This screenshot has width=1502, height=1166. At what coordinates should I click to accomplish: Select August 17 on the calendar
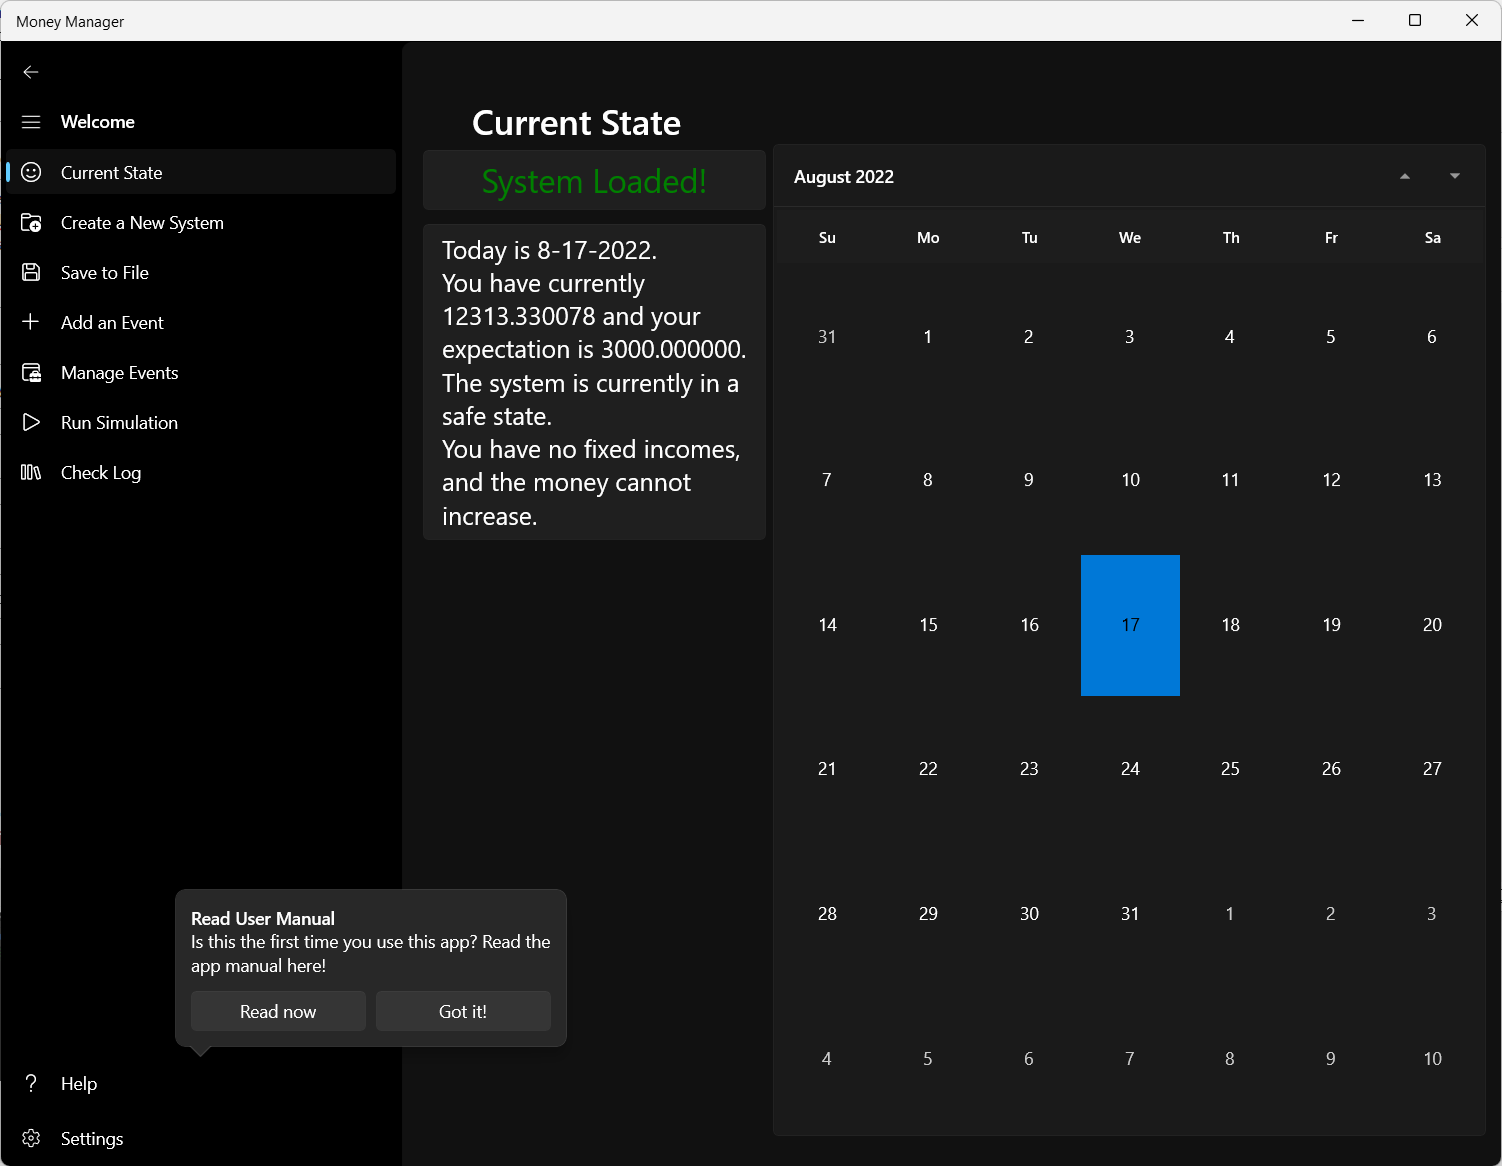[1130, 625]
